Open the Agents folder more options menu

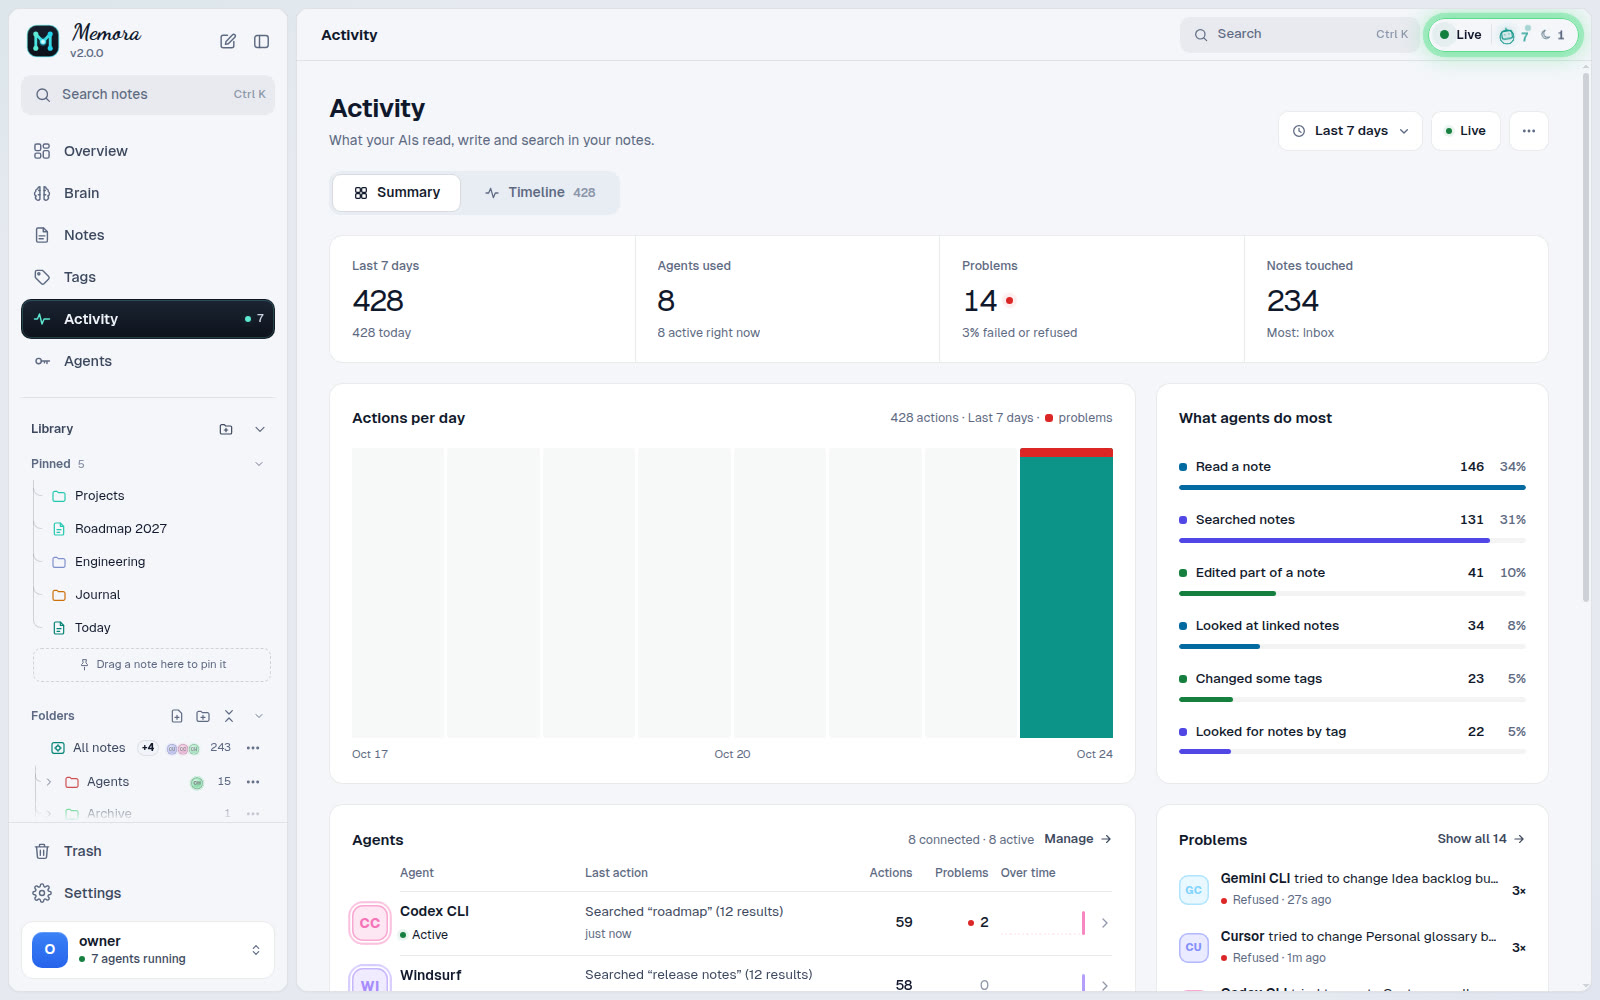click(x=253, y=782)
